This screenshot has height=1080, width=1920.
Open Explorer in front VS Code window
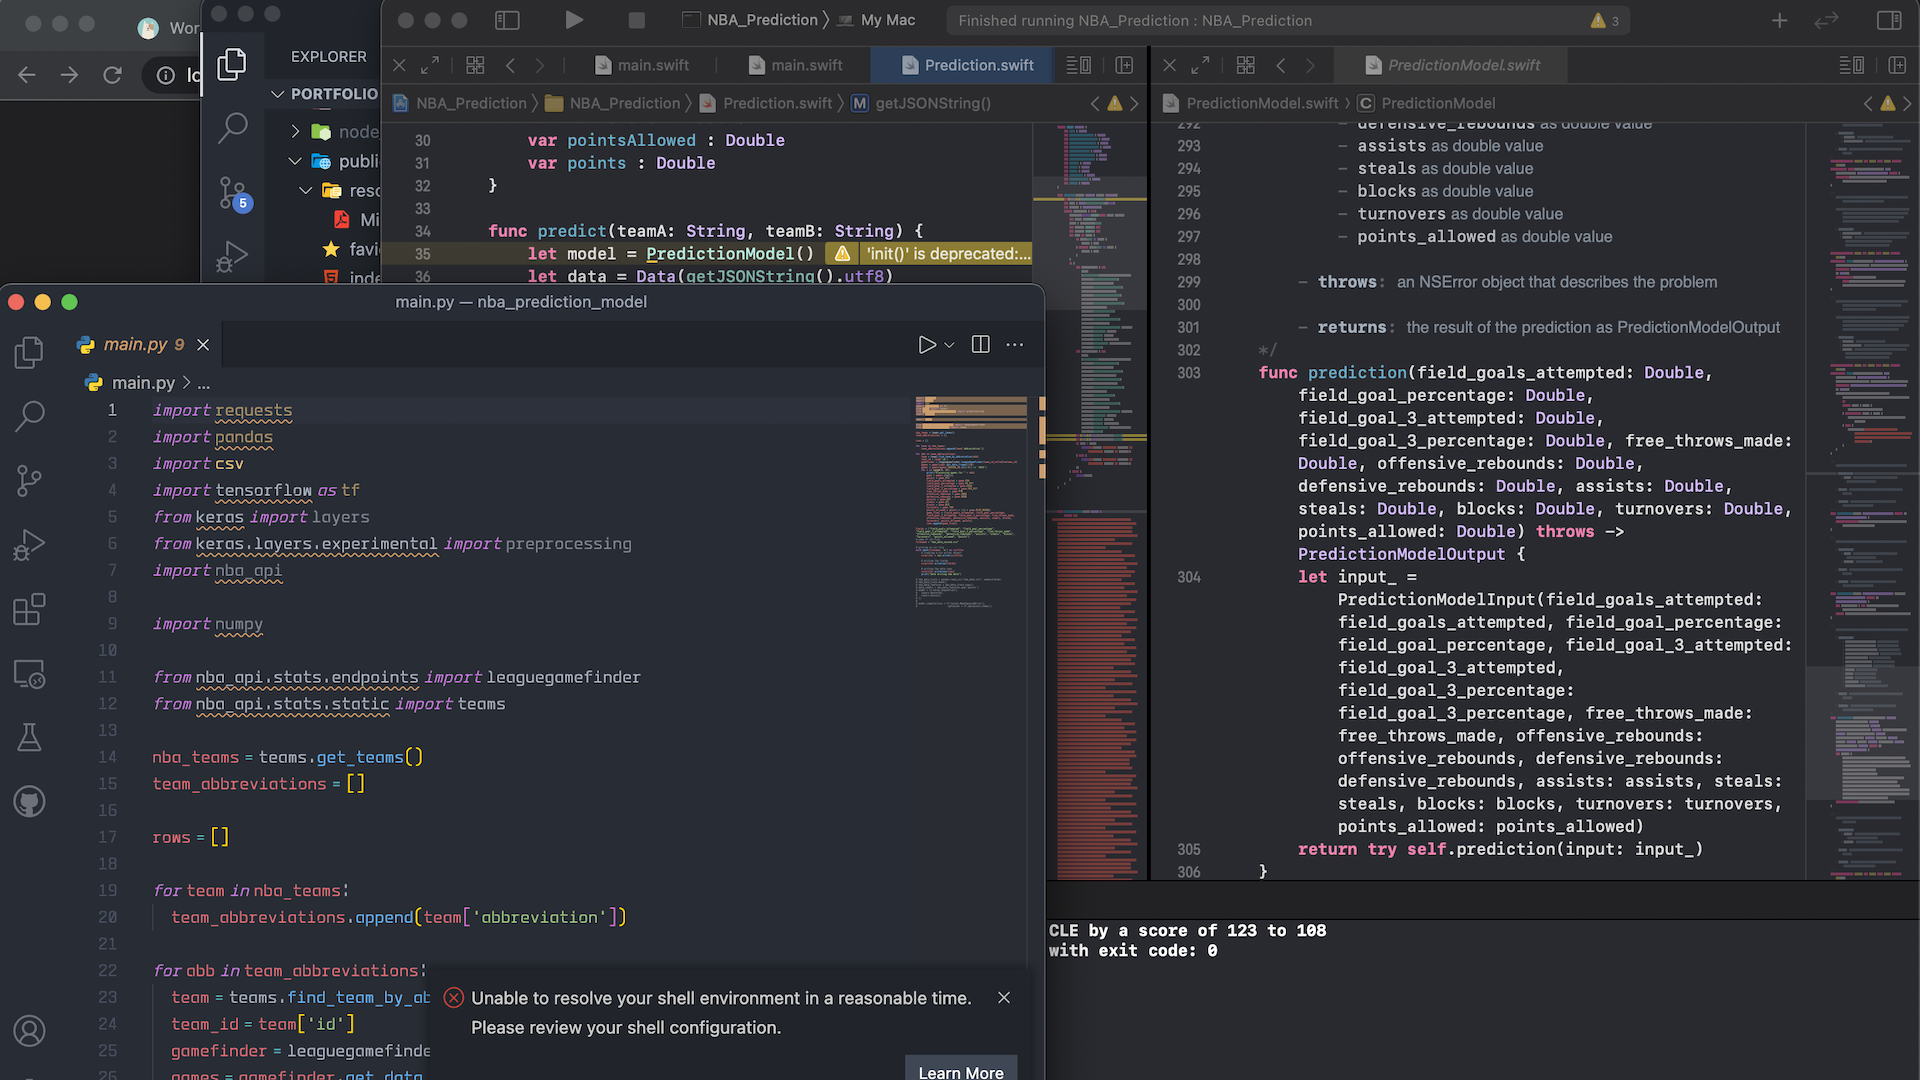29,352
